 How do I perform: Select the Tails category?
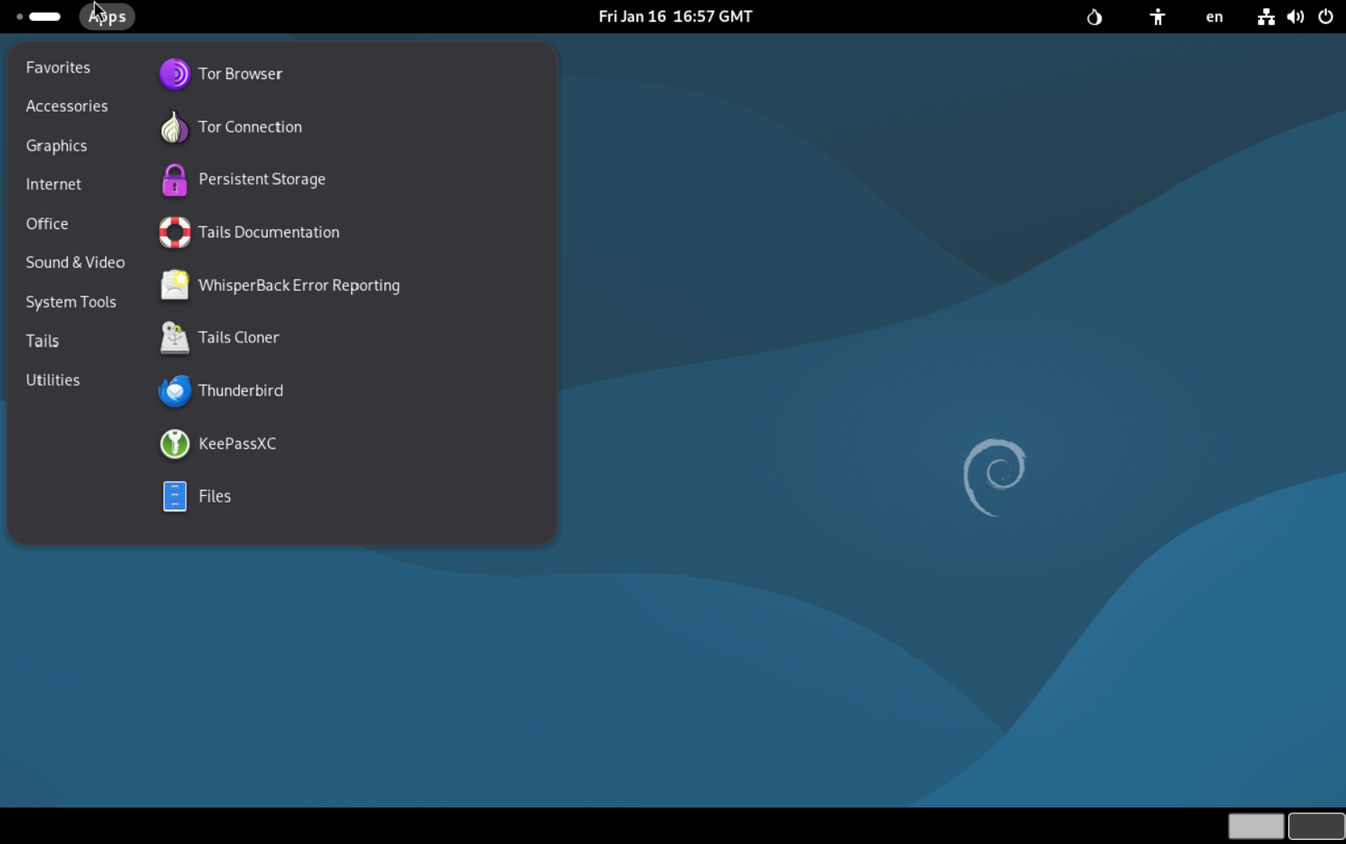[x=42, y=341]
